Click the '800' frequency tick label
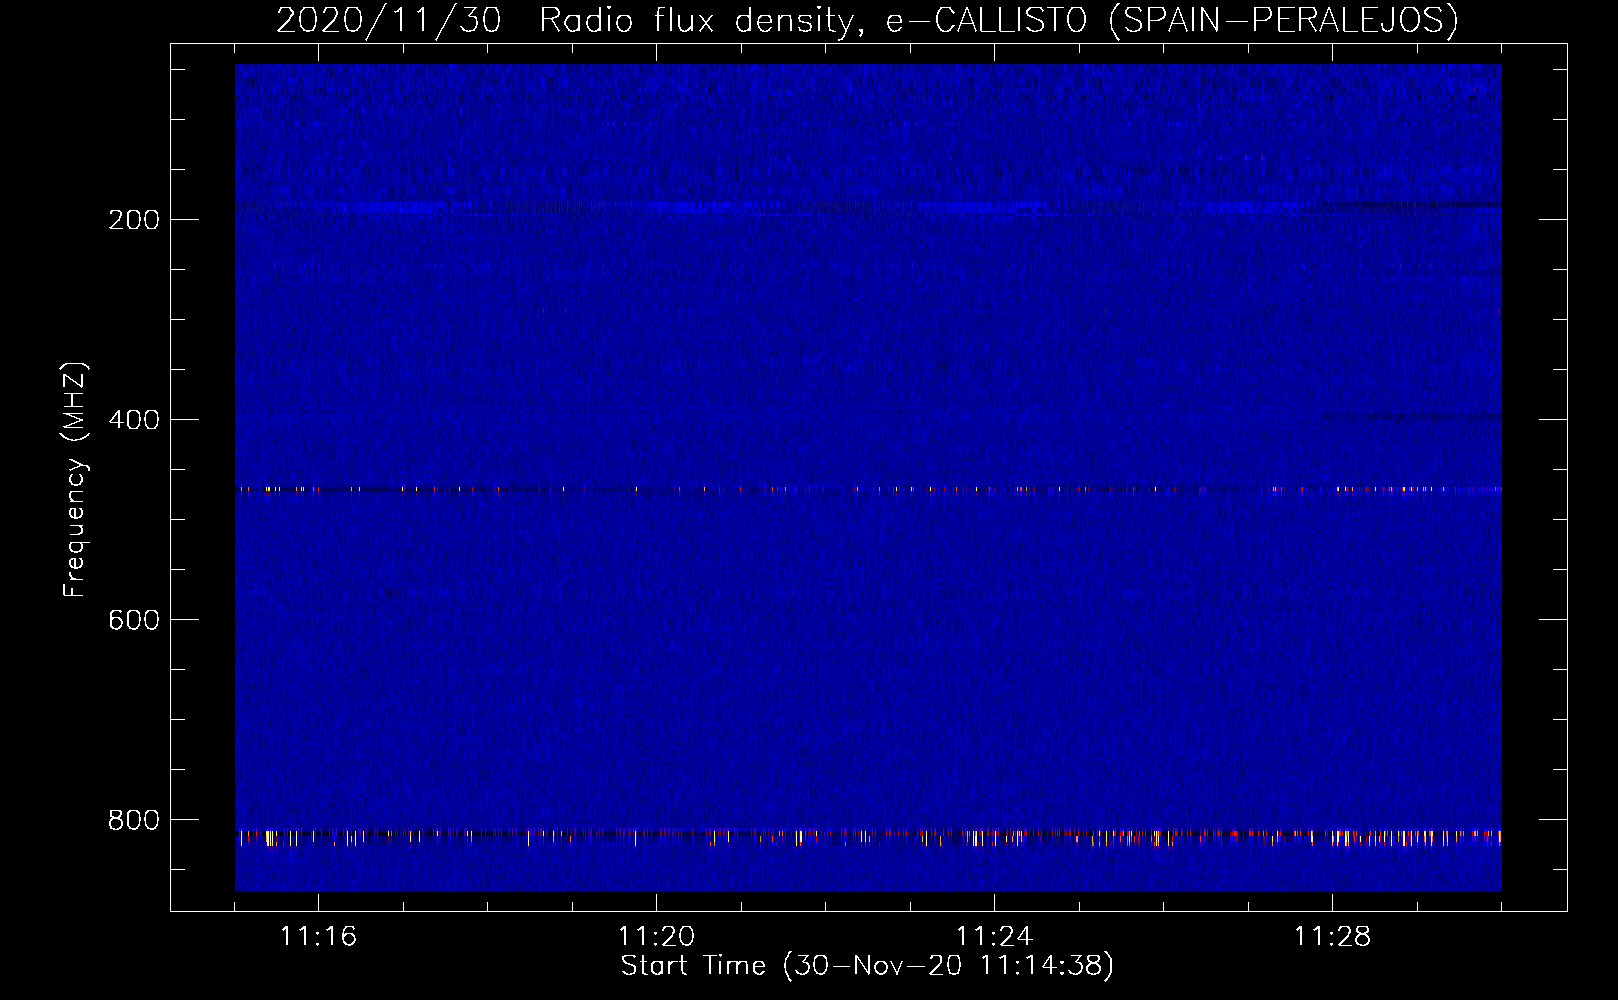 pyautogui.click(x=134, y=820)
